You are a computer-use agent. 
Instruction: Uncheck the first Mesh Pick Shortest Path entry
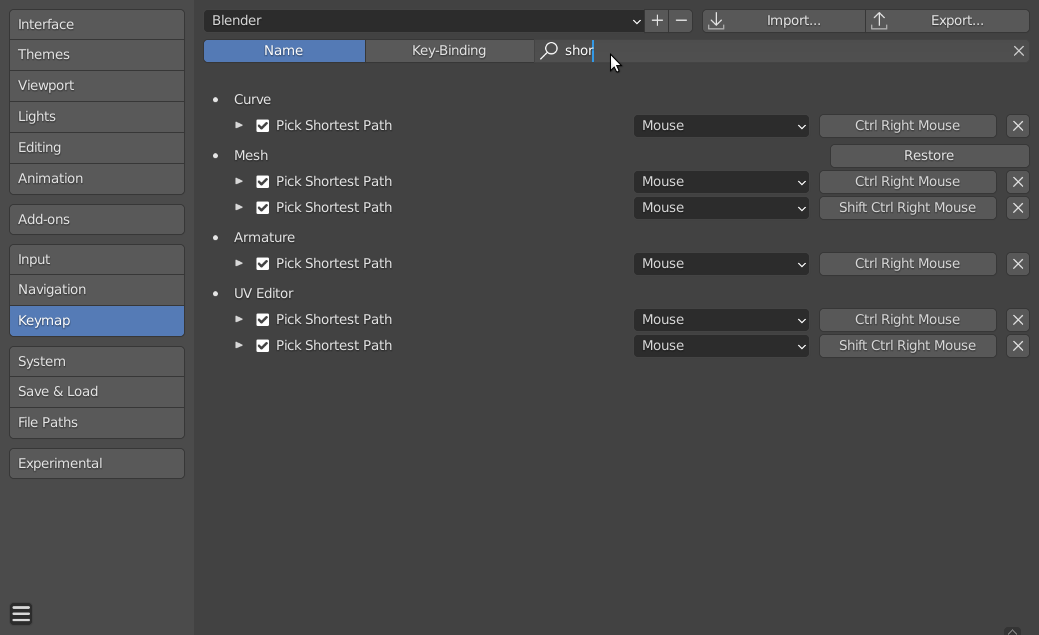pyautogui.click(x=262, y=181)
